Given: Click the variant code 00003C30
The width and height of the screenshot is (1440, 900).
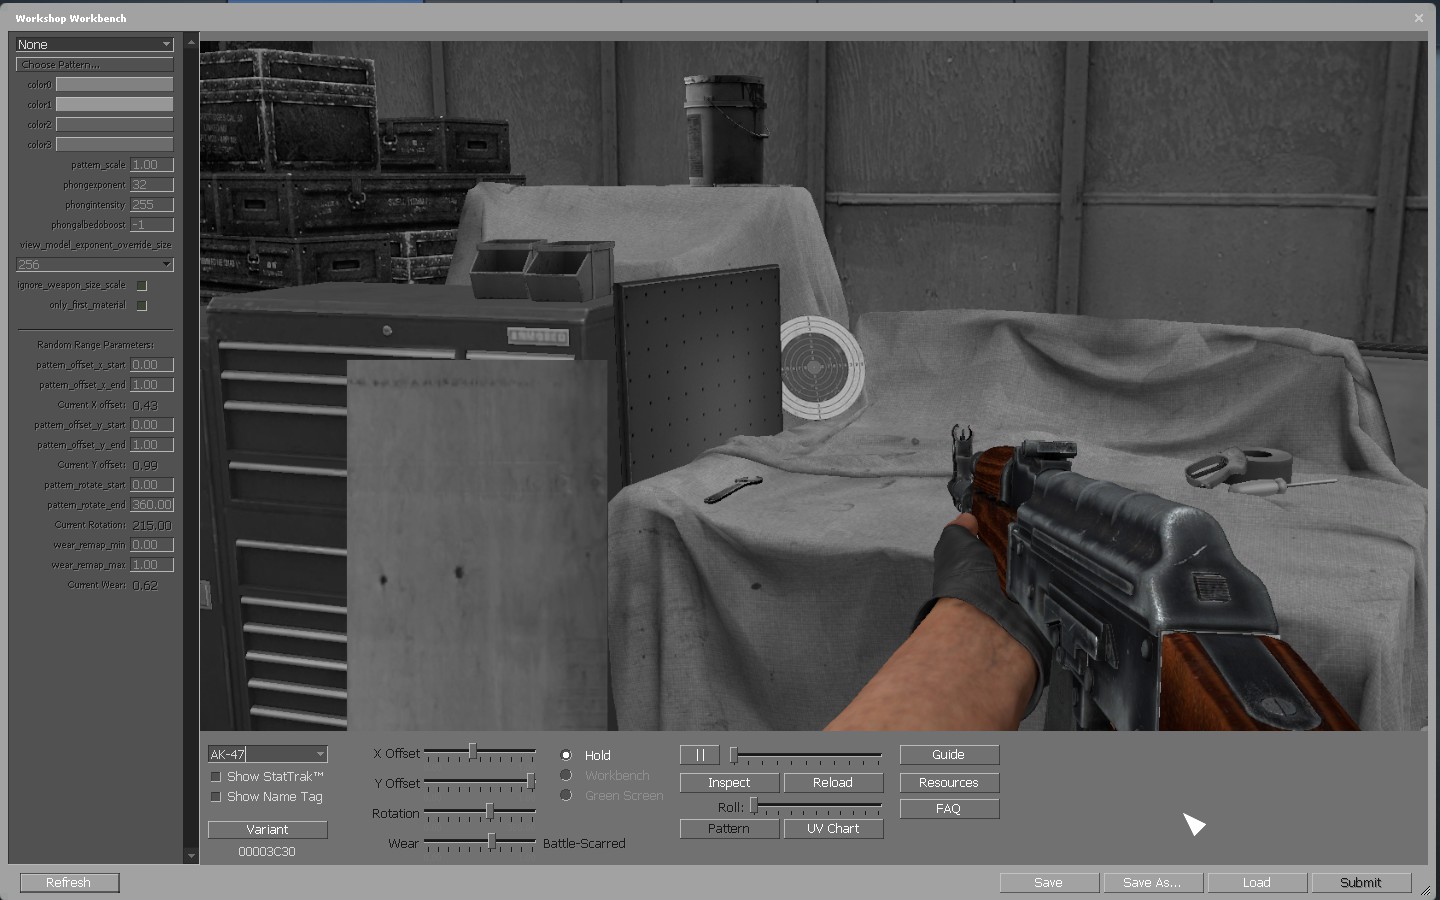Looking at the screenshot, I should pos(267,852).
